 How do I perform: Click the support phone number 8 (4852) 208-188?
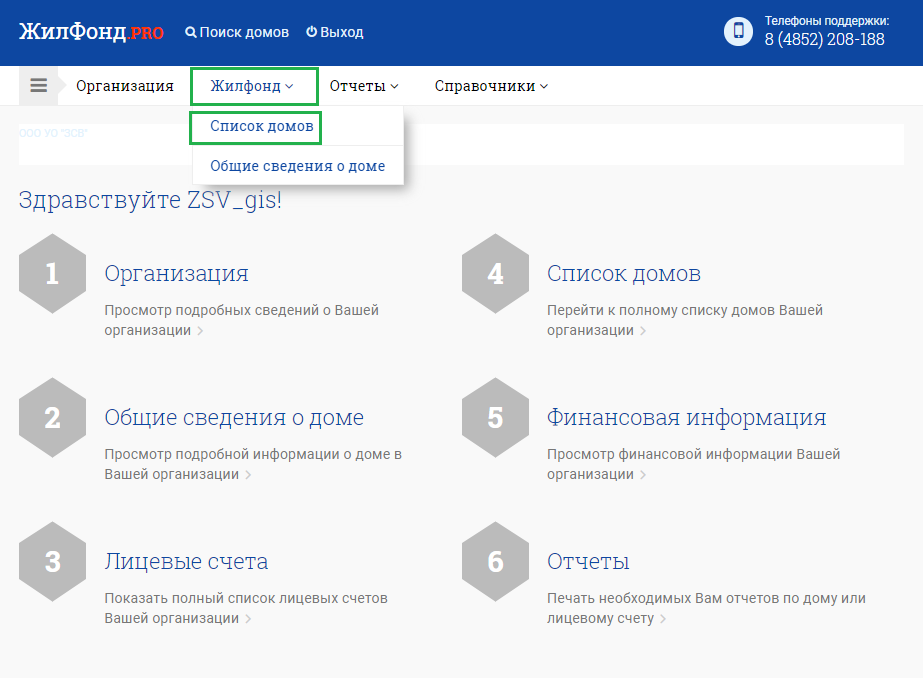pos(824,40)
